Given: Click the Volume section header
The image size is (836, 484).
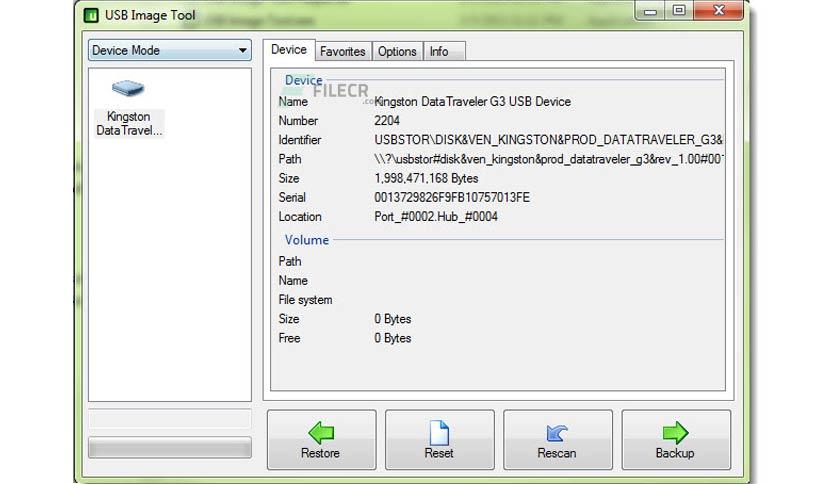Looking at the screenshot, I should [x=307, y=240].
